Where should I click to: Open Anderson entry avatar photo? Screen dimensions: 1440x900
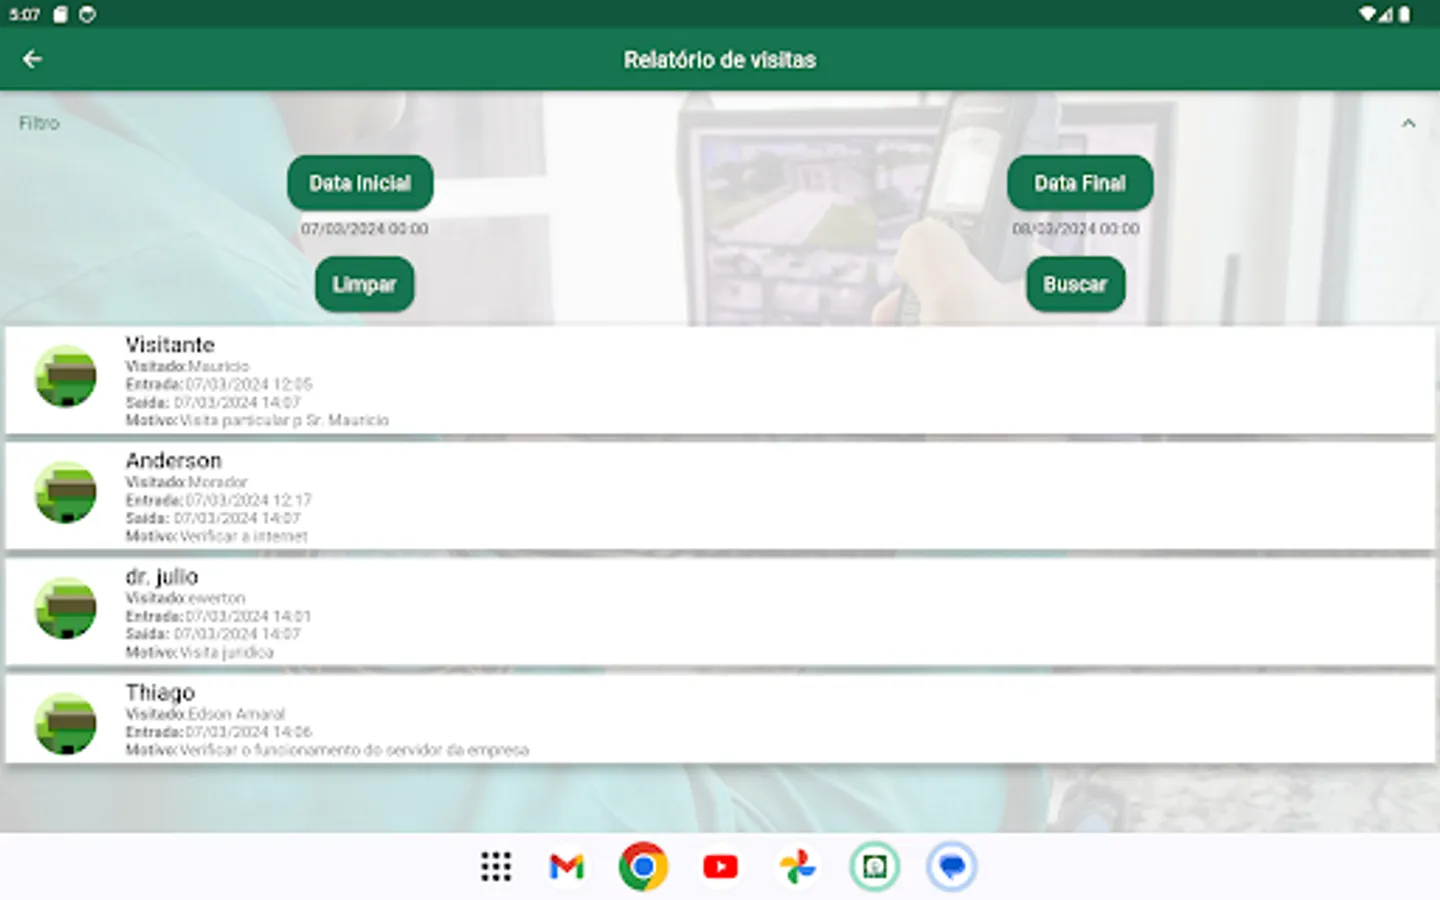[x=66, y=492]
